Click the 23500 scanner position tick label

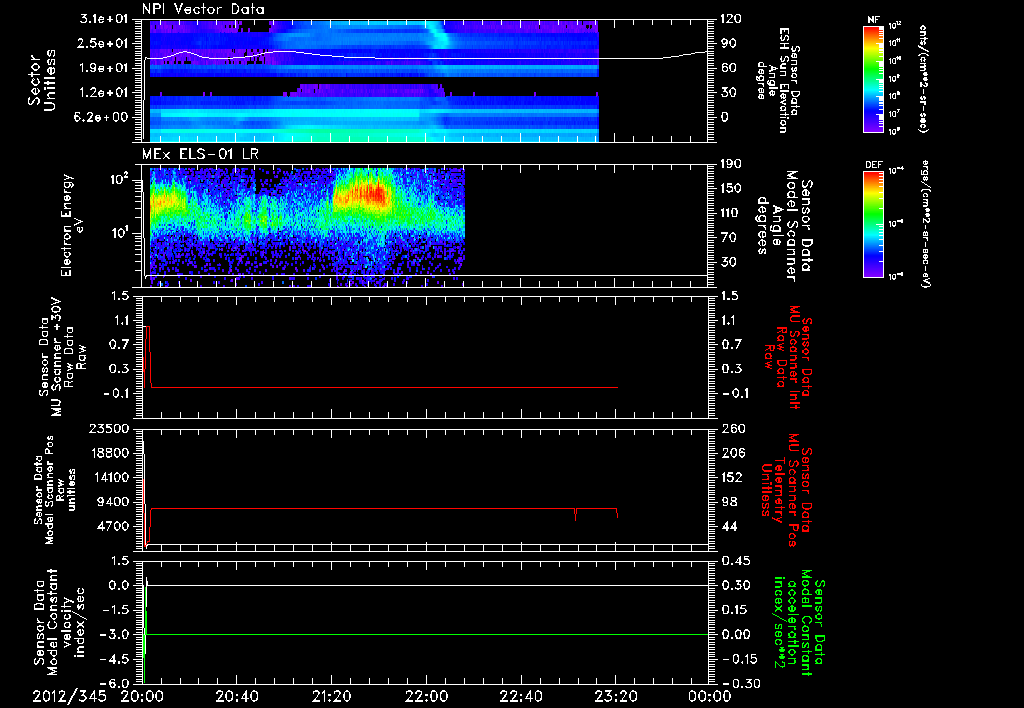(x=108, y=429)
